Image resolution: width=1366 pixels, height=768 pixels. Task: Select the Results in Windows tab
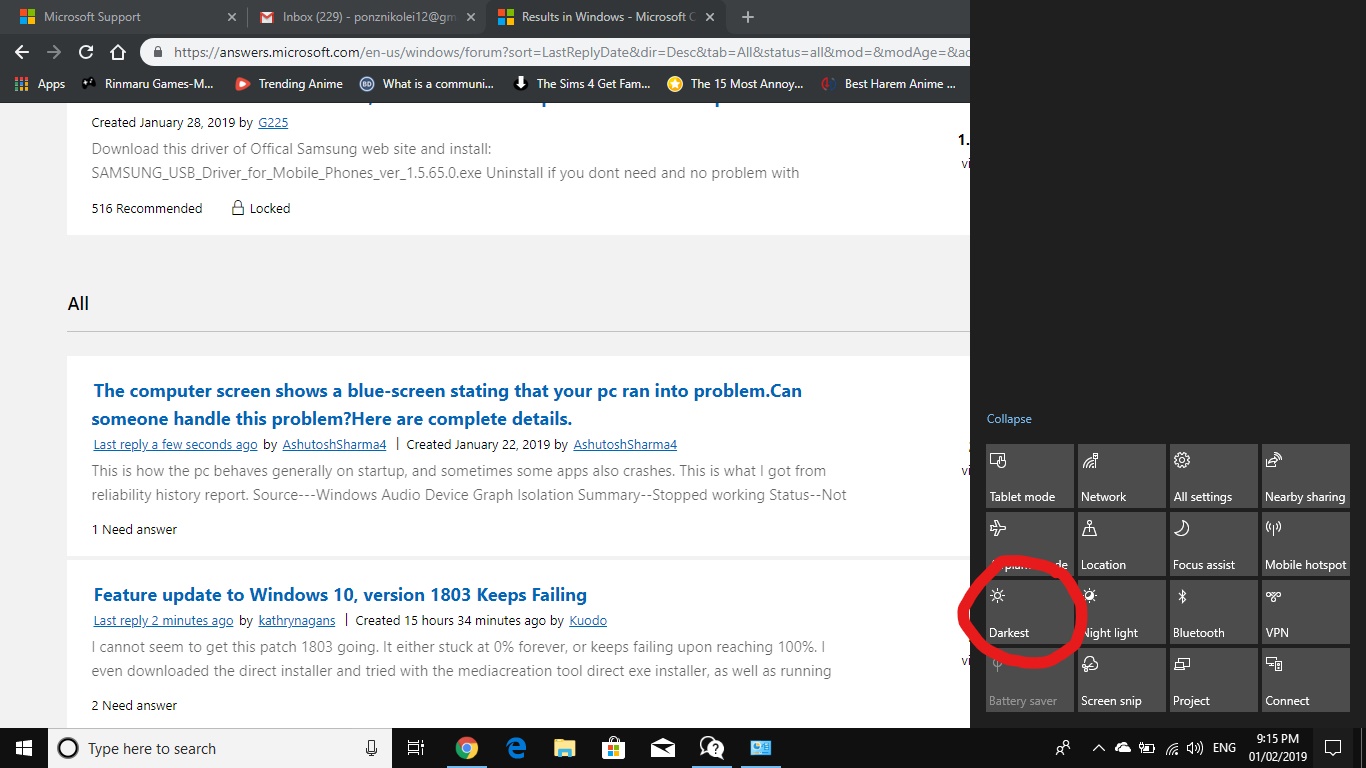coord(606,17)
